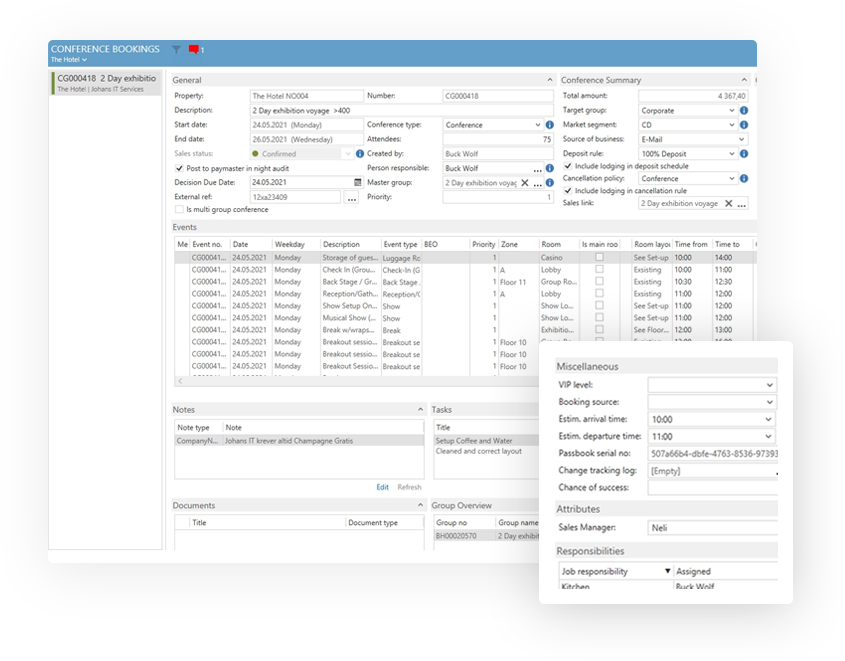Open Estim. arrival time dropdown

(768, 419)
